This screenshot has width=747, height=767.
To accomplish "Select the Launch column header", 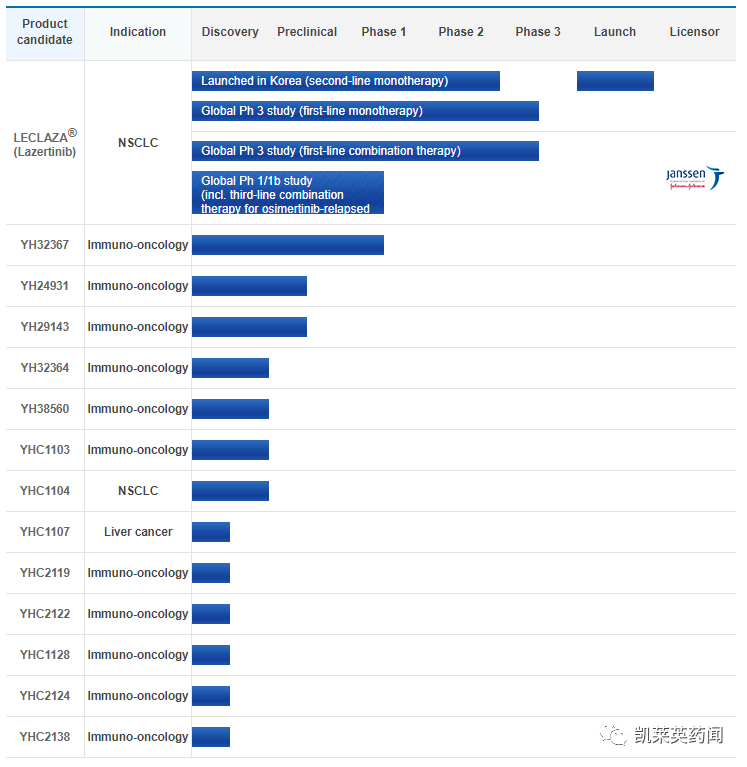I will click(614, 32).
